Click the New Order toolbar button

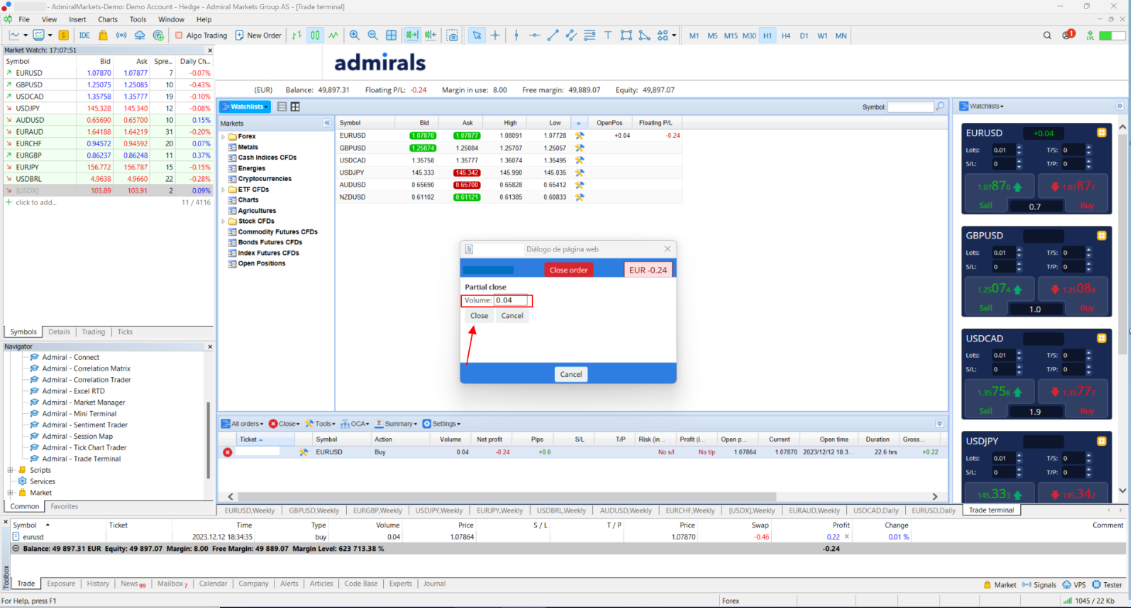(258, 35)
